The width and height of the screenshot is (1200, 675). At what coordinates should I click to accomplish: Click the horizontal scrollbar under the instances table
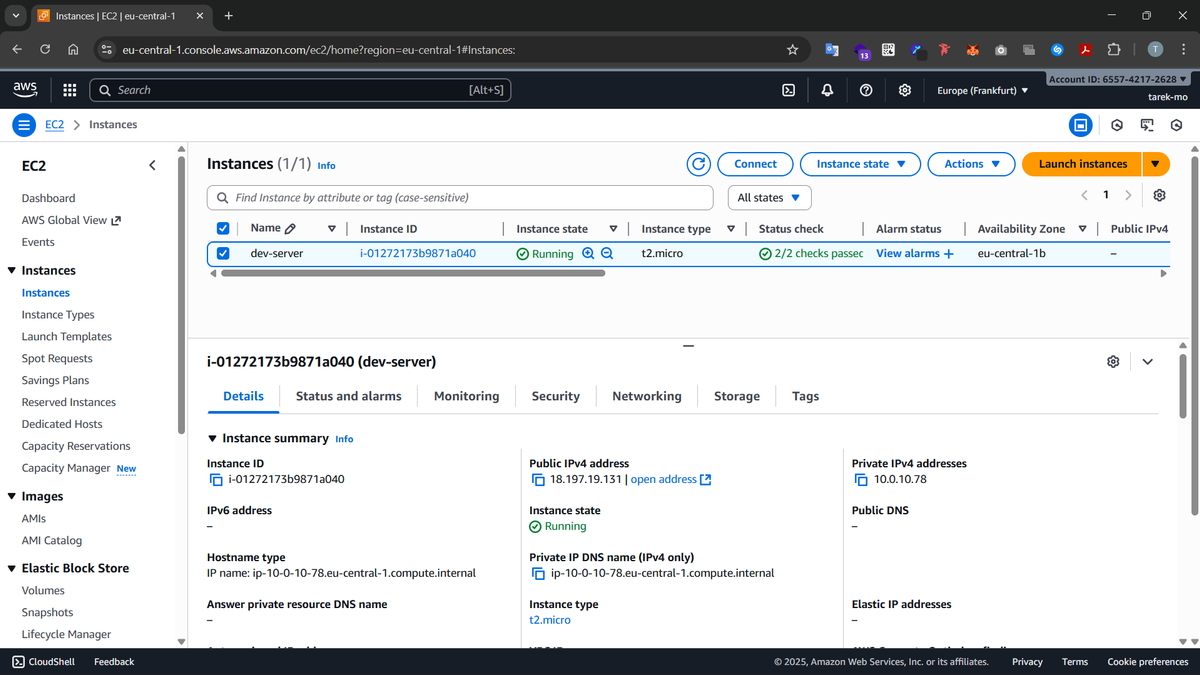(x=413, y=272)
